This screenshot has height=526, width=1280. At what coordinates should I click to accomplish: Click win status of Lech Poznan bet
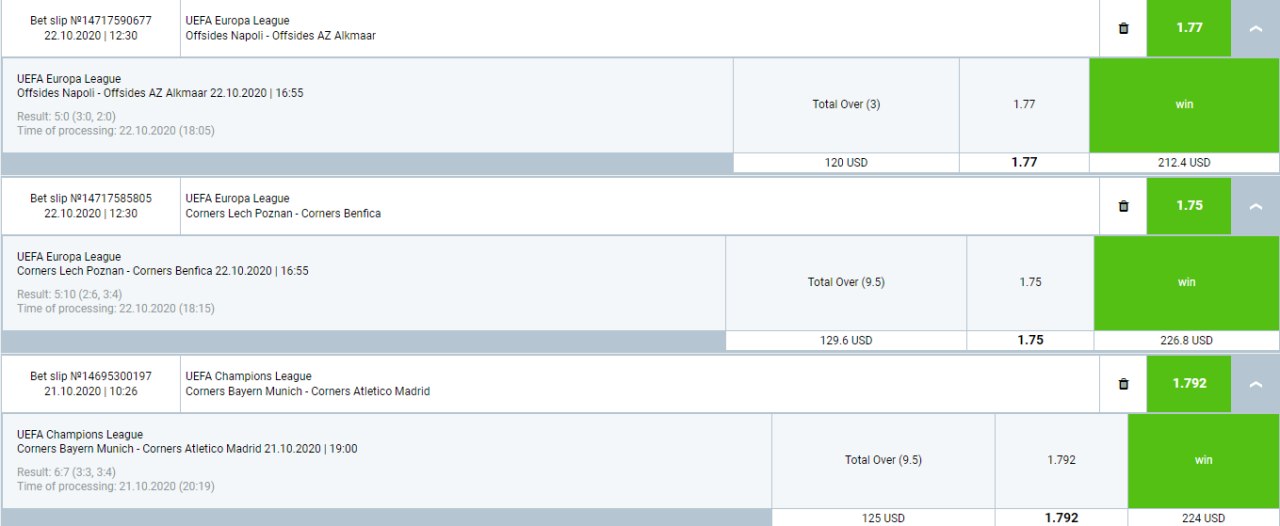(x=1186, y=282)
